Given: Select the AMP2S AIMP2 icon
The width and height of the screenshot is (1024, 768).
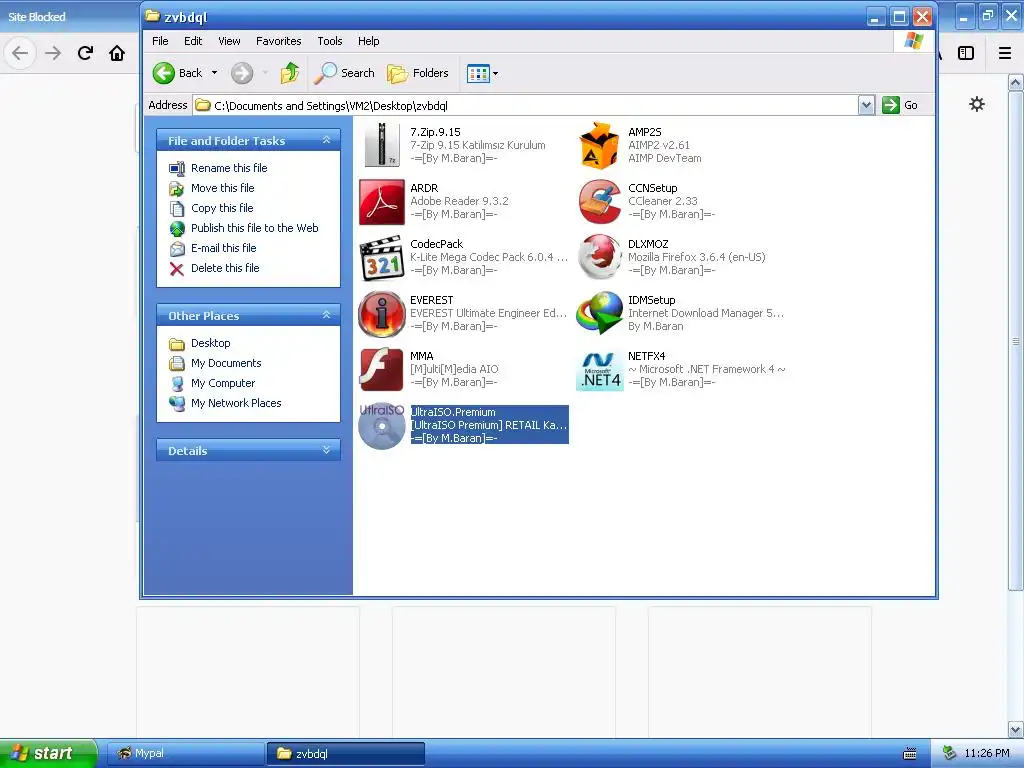Looking at the screenshot, I should (x=599, y=145).
